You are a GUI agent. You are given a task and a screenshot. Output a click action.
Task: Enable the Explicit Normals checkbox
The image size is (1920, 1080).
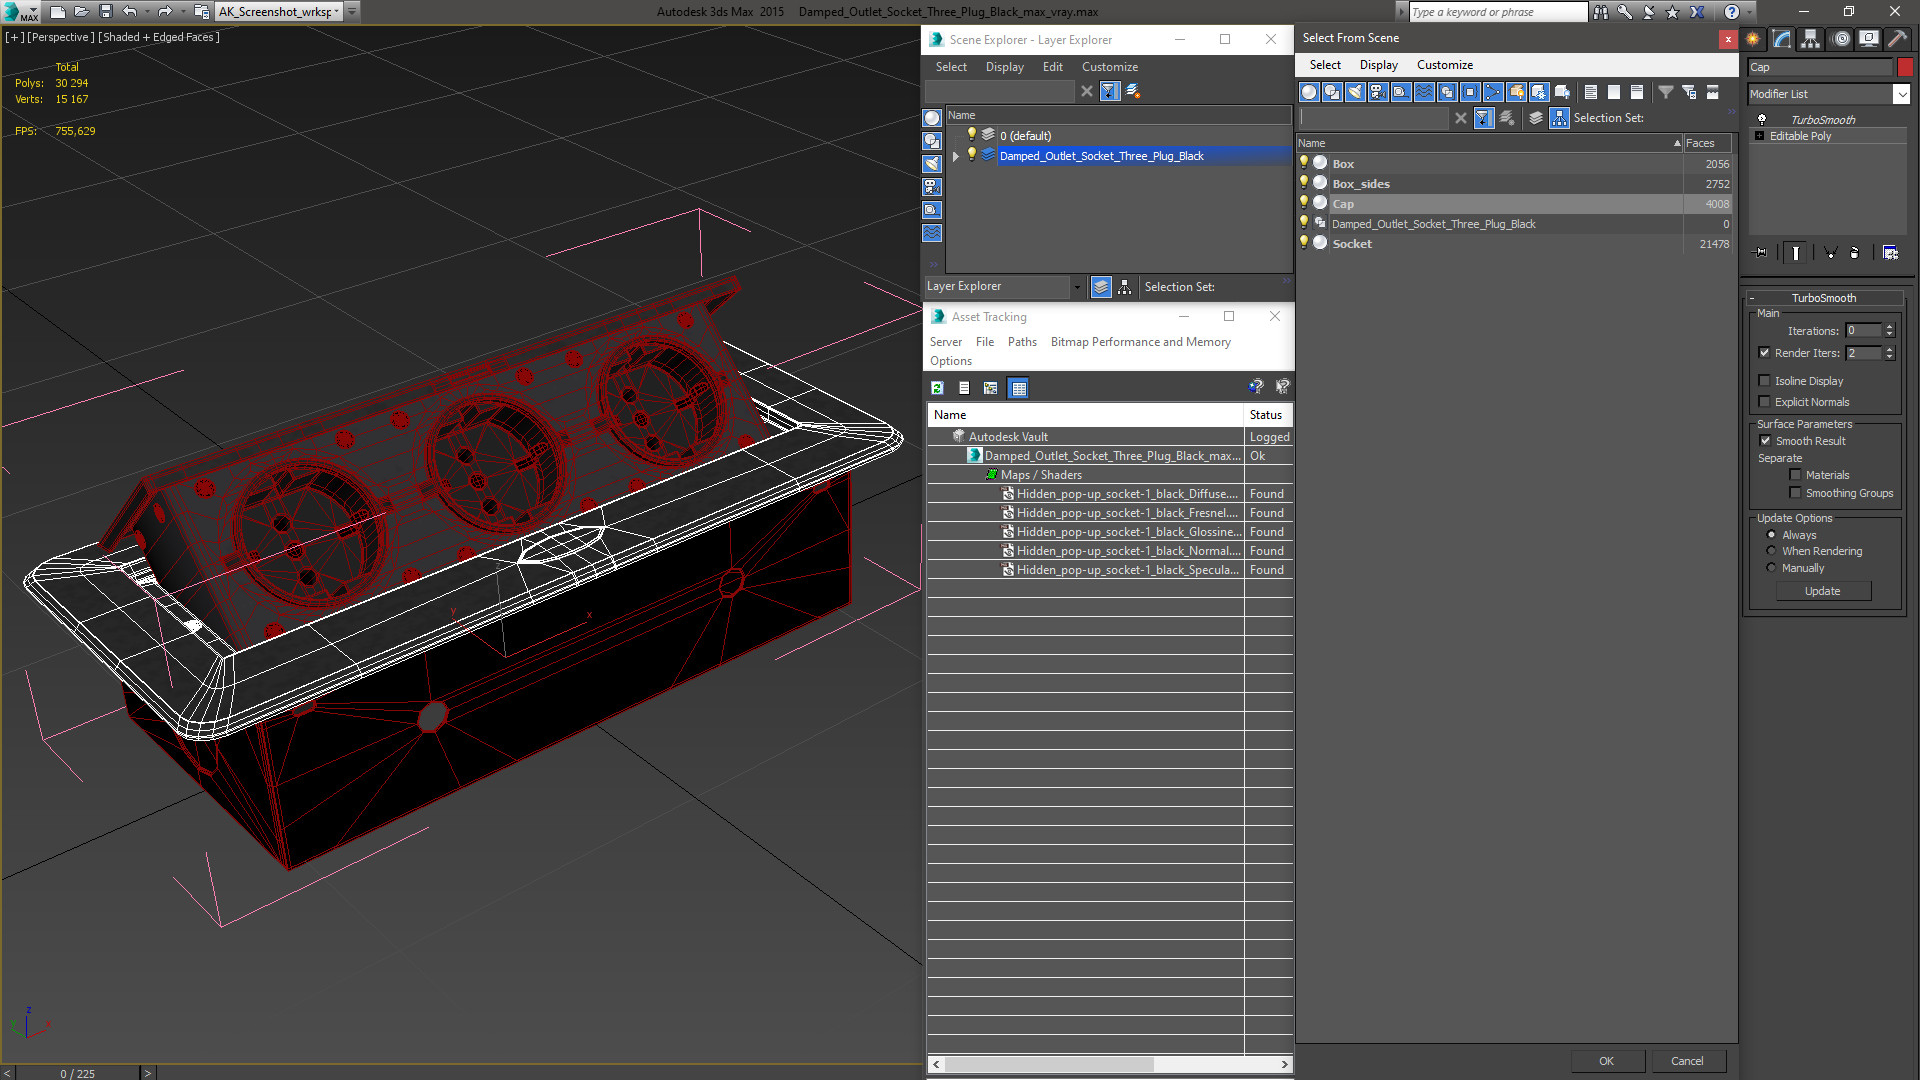1765,402
